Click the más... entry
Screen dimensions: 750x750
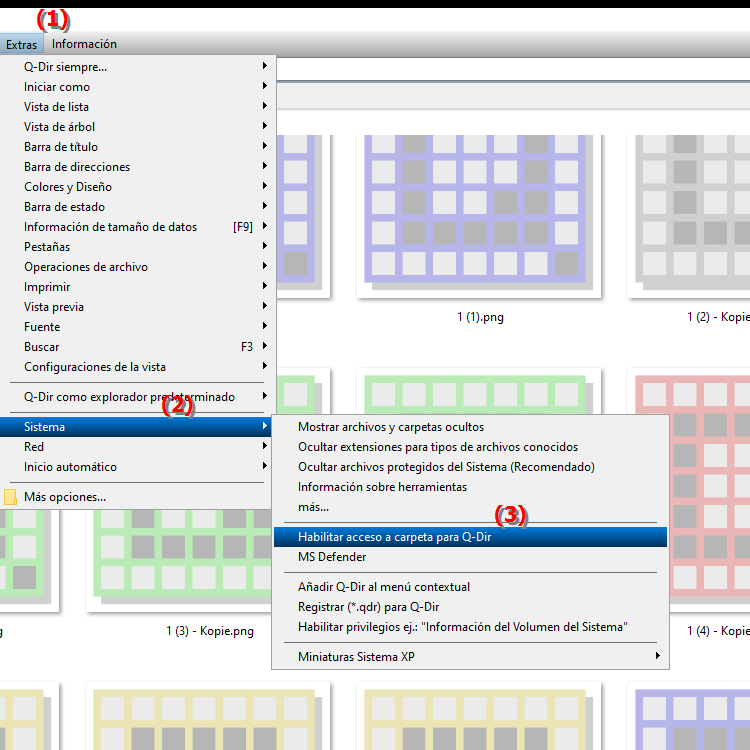[x=470, y=507]
